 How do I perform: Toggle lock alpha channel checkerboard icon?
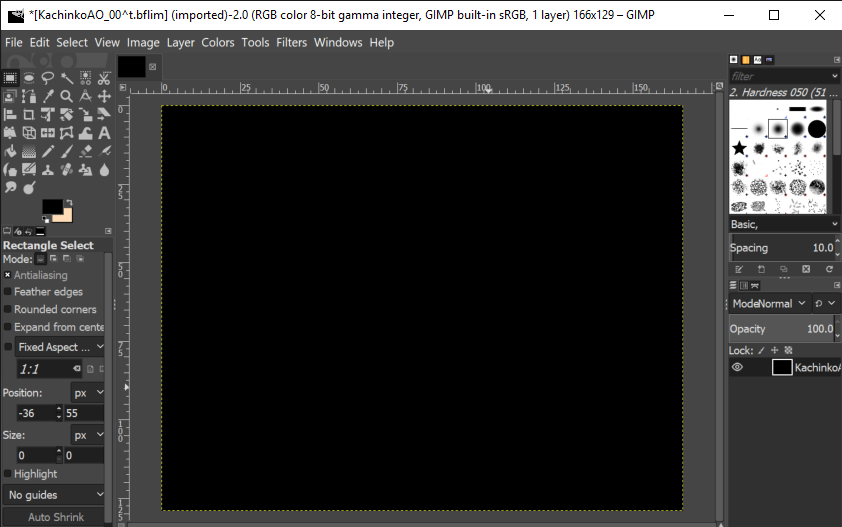(x=788, y=350)
